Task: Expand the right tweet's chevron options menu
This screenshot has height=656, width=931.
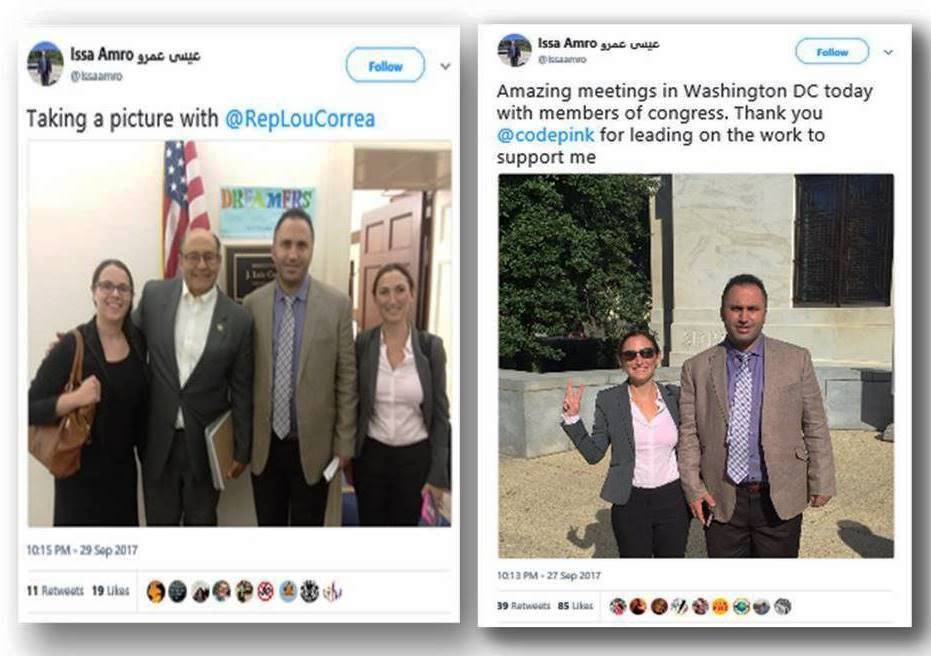Action: [x=888, y=52]
